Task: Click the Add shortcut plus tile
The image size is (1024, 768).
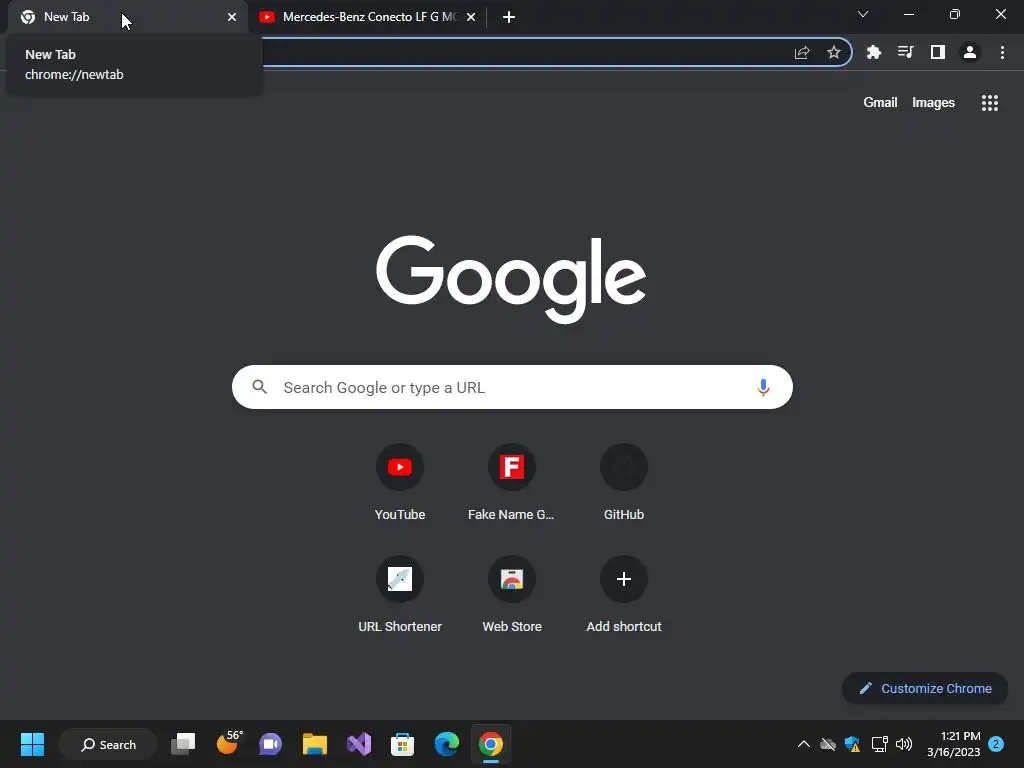Action: tap(624, 579)
